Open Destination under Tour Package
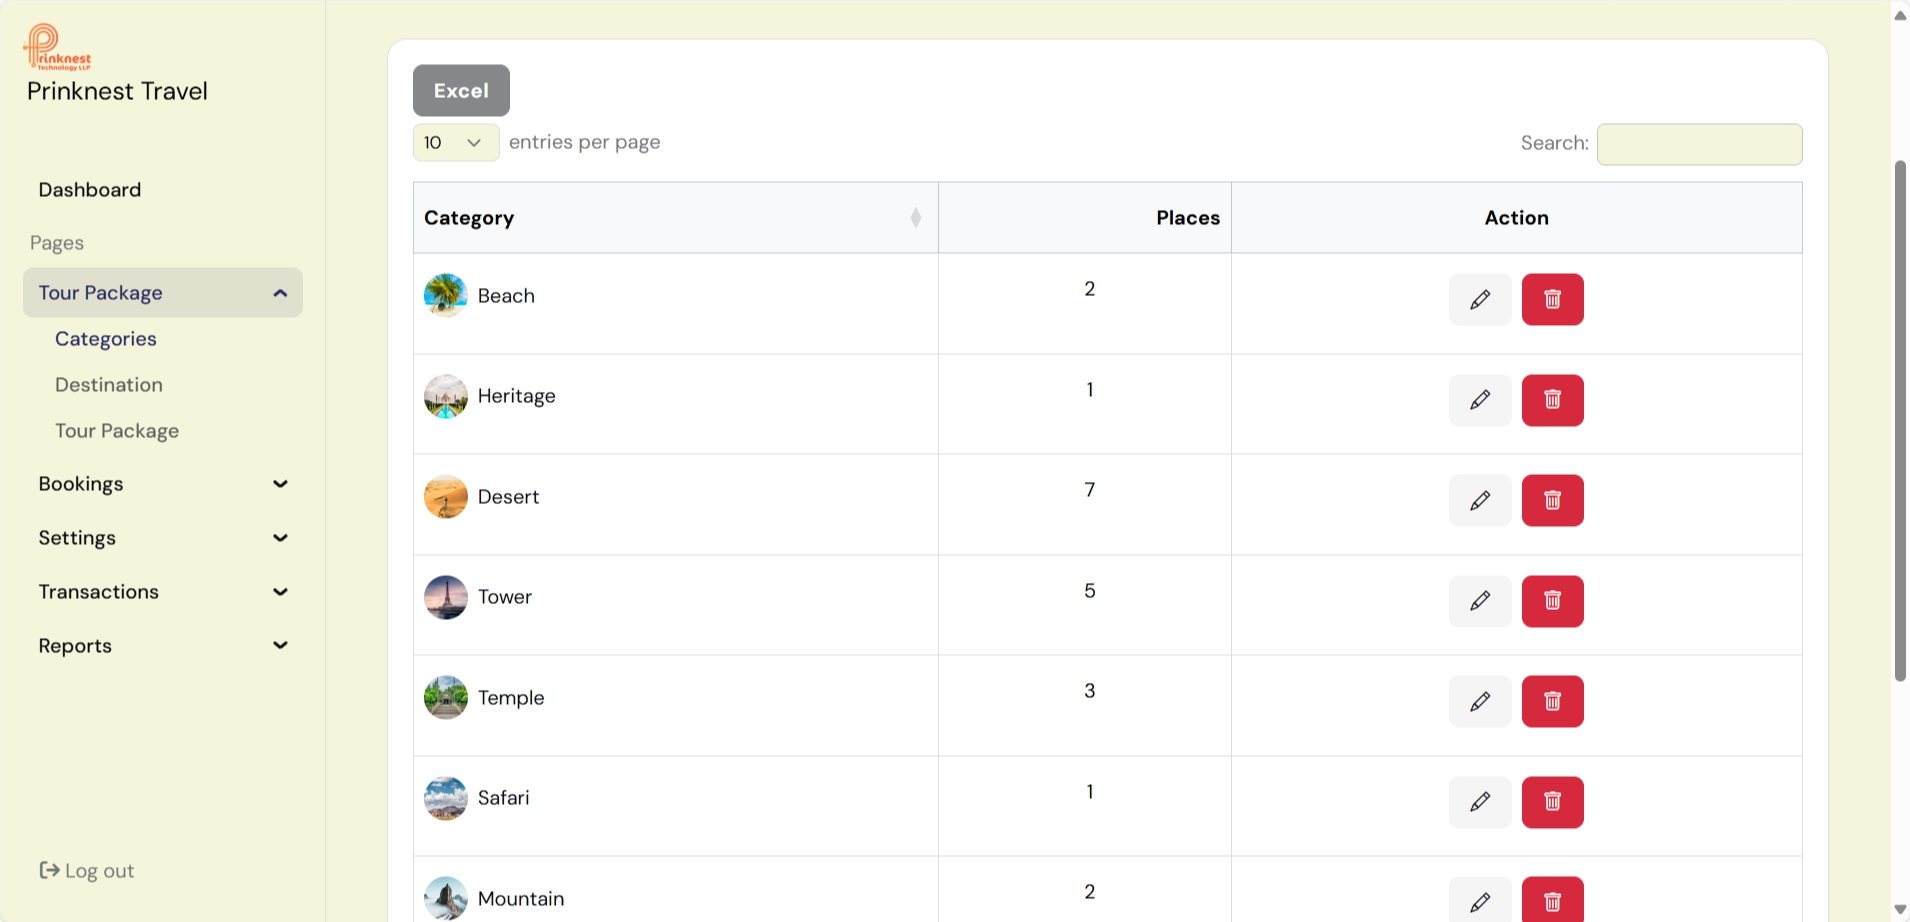 (x=109, y=385)
